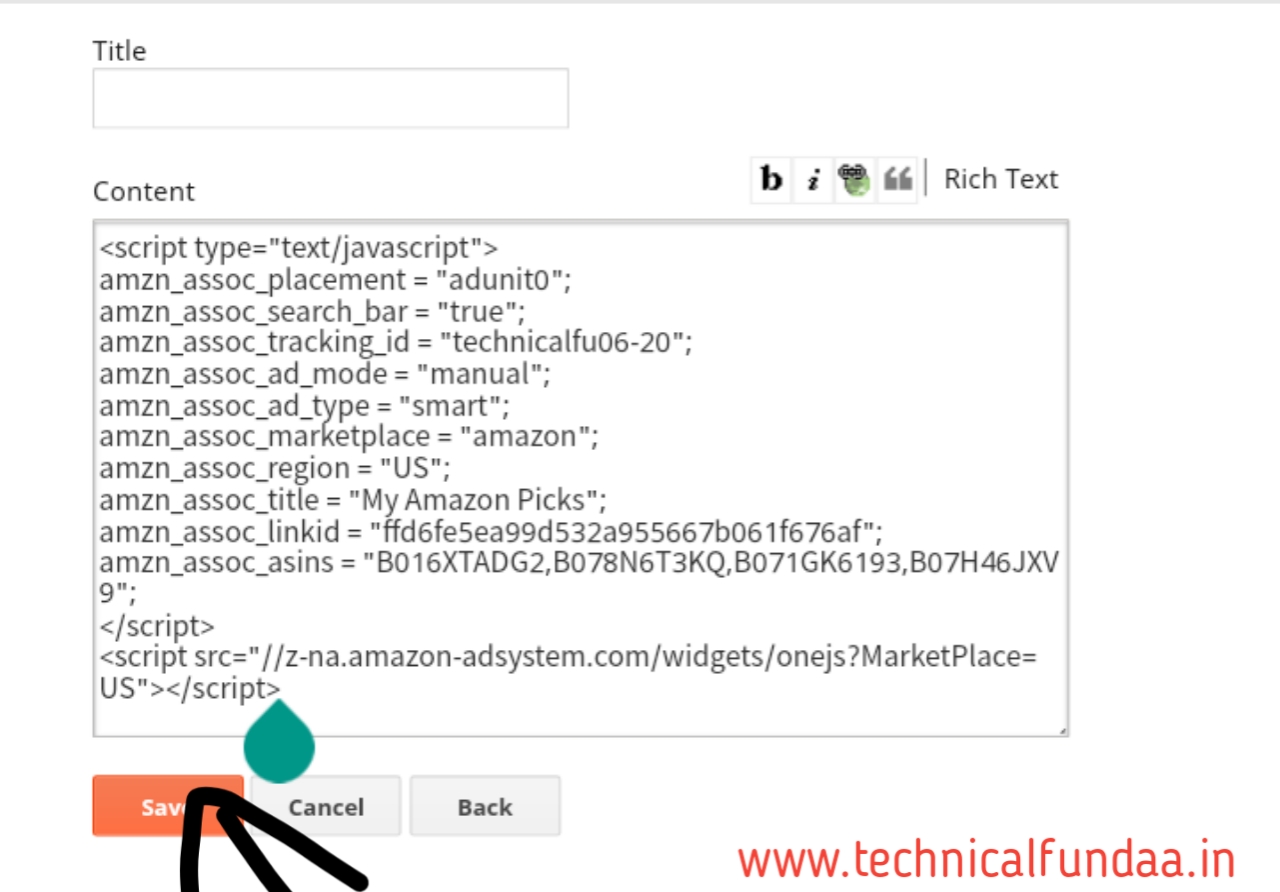Click the amzn_assoc_asins product list line
The image size is (1280, 892).
coord(579,577)
